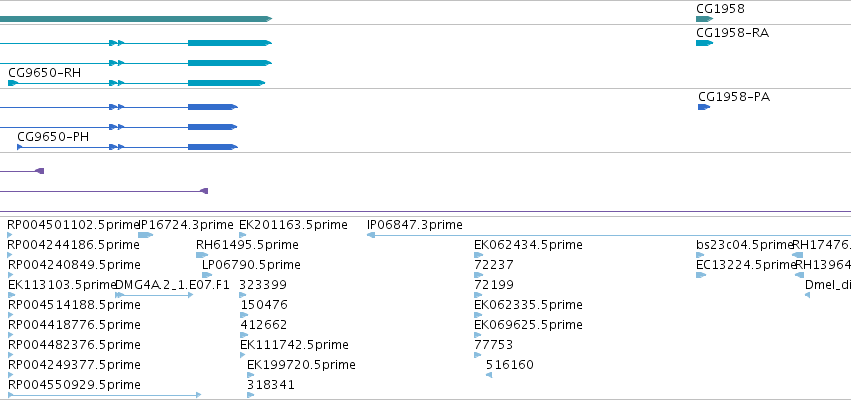
Task: Select the EK201163.5prime feature label
Action: pos(293,225)
